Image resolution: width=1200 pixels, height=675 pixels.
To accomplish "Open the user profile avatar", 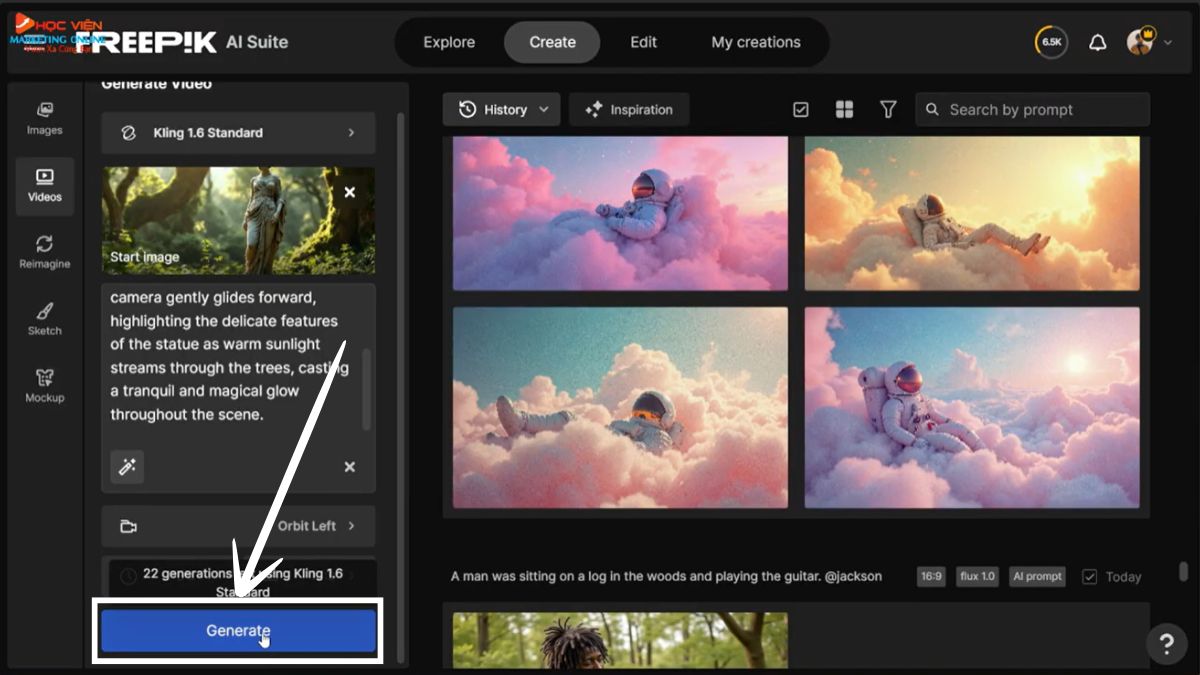I will (x=1140, y=42).
